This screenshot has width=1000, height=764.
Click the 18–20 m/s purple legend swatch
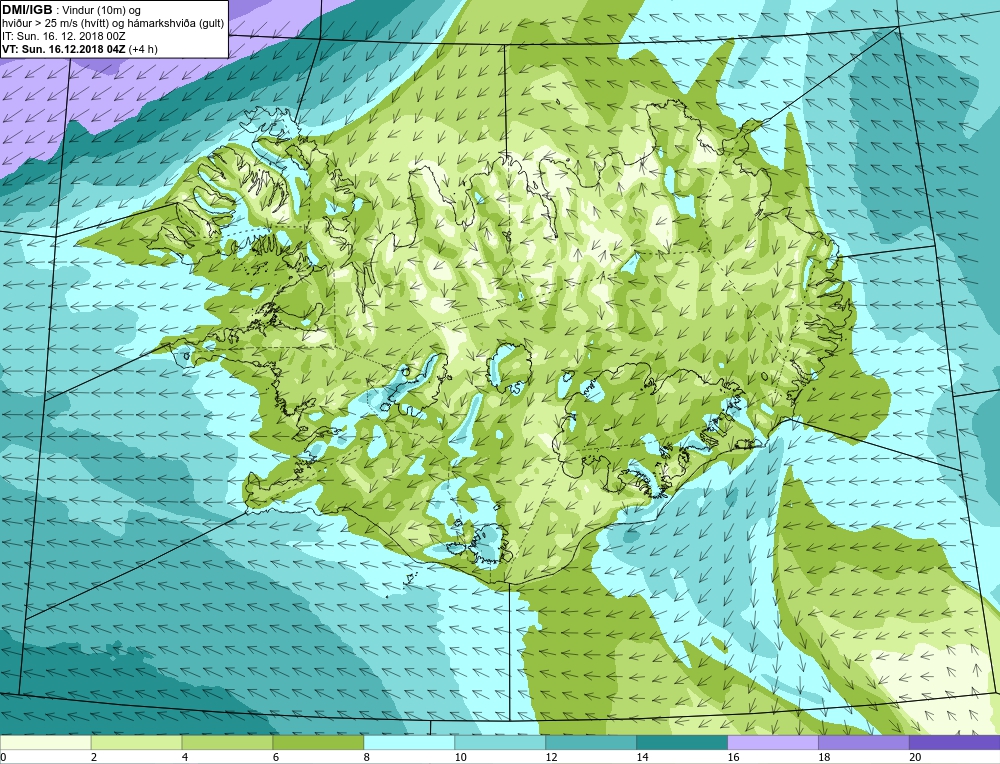coord(864,743)
